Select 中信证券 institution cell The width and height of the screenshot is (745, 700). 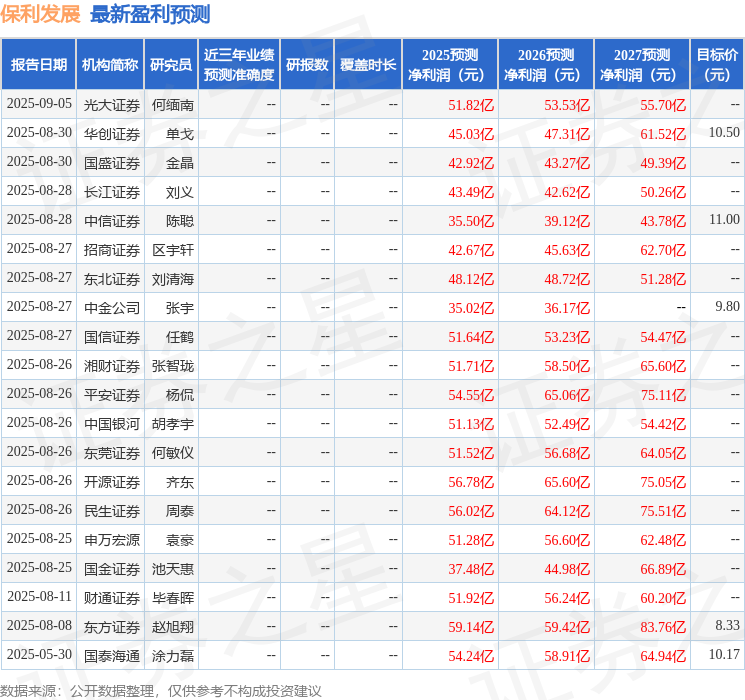coord(112,221)
